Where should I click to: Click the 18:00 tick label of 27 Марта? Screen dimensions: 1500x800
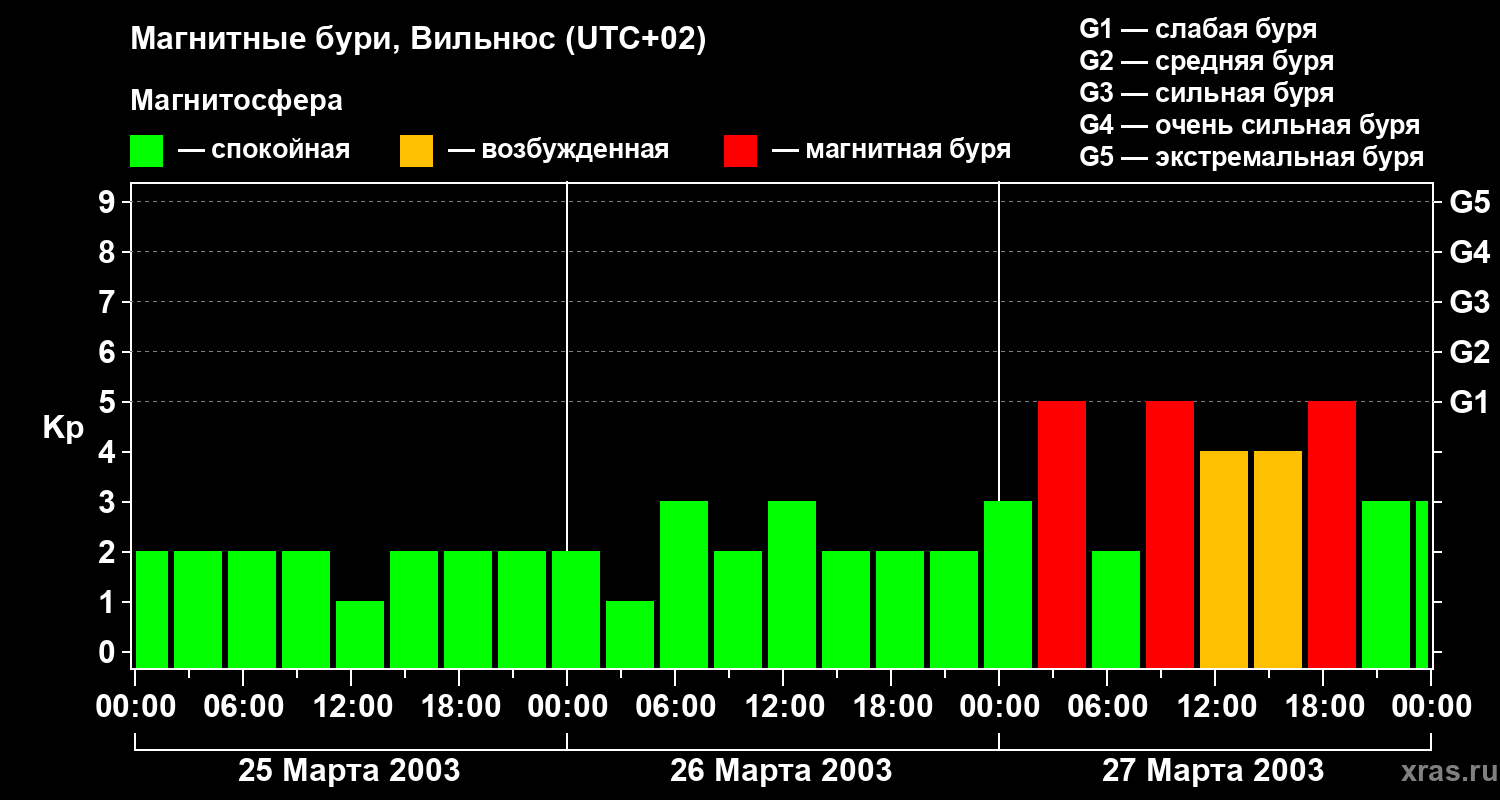click(1323, 707)
